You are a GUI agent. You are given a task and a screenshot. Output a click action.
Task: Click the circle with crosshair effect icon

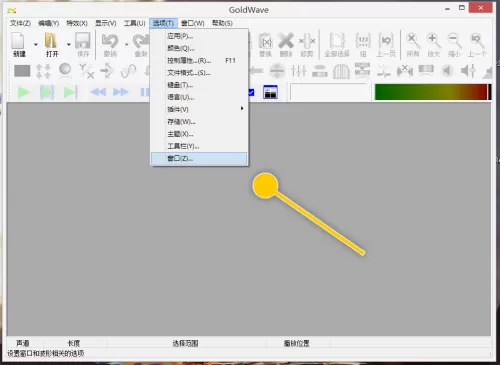pyautogui.click(x=277, y=71)
